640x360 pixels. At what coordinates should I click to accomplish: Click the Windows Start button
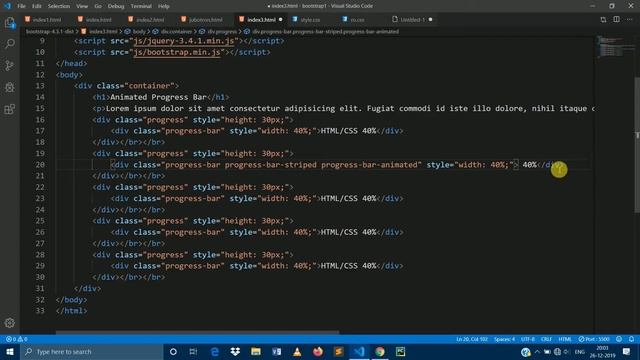[x=10, y=352]
